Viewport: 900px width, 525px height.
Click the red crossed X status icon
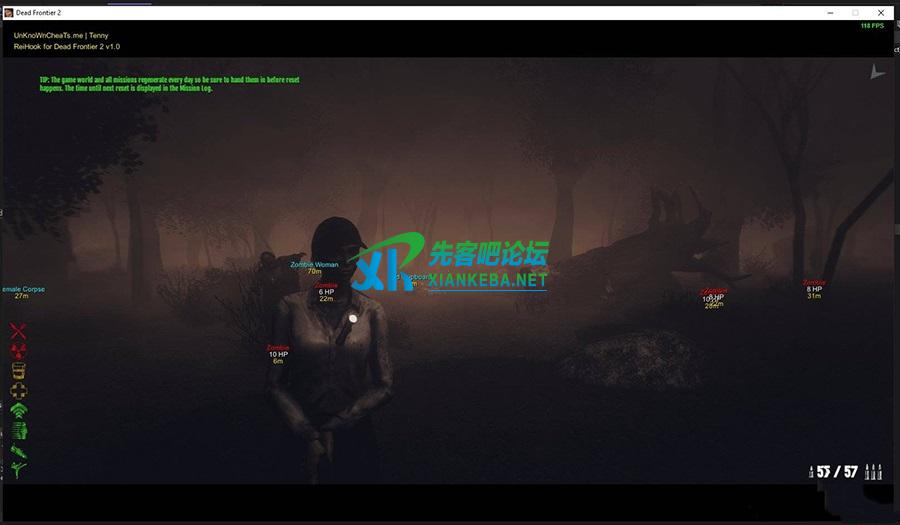tap(18, 331)
